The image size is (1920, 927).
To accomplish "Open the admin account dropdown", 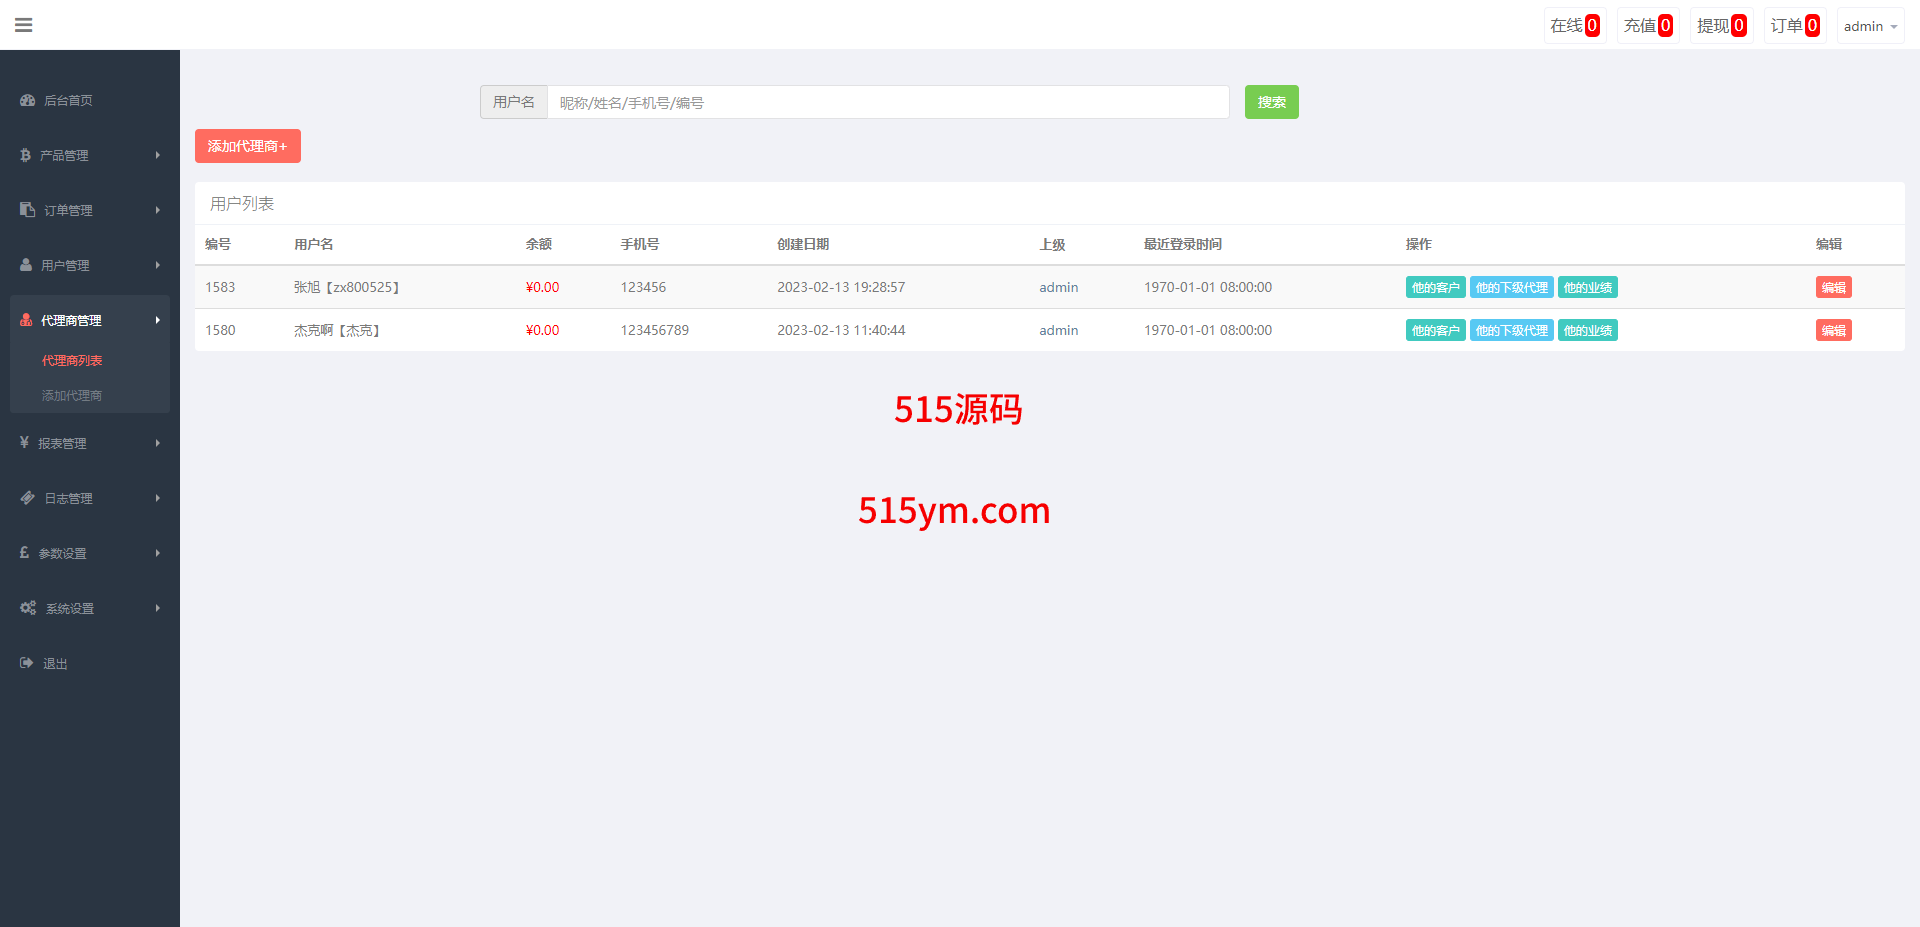I will [1869, 26].
